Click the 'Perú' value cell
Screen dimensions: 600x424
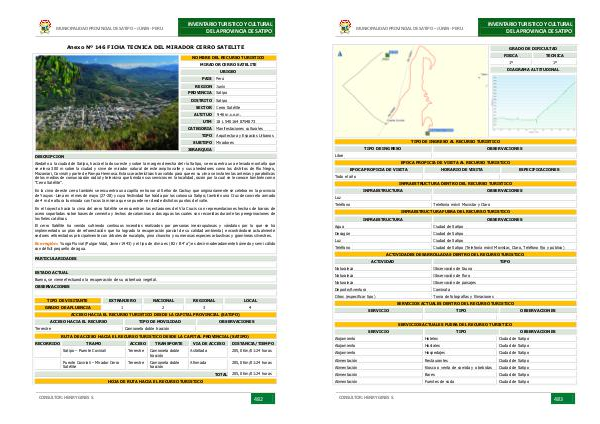[x=245, y=78]
